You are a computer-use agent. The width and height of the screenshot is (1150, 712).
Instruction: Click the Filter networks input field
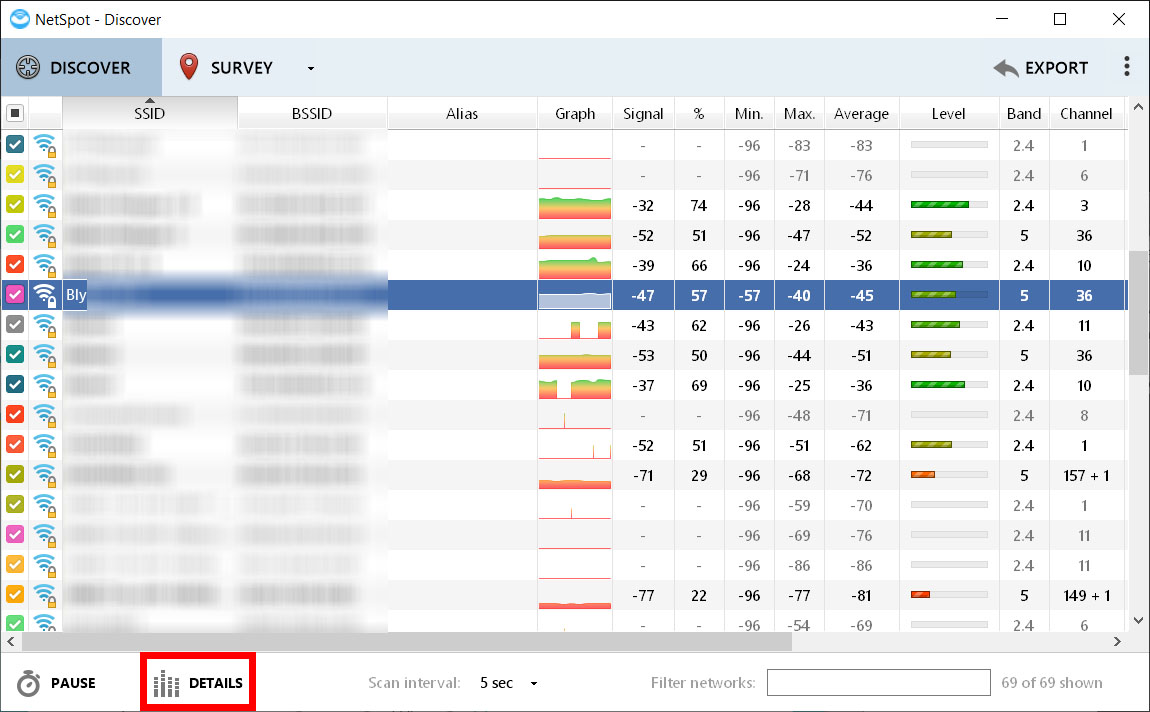878,683
